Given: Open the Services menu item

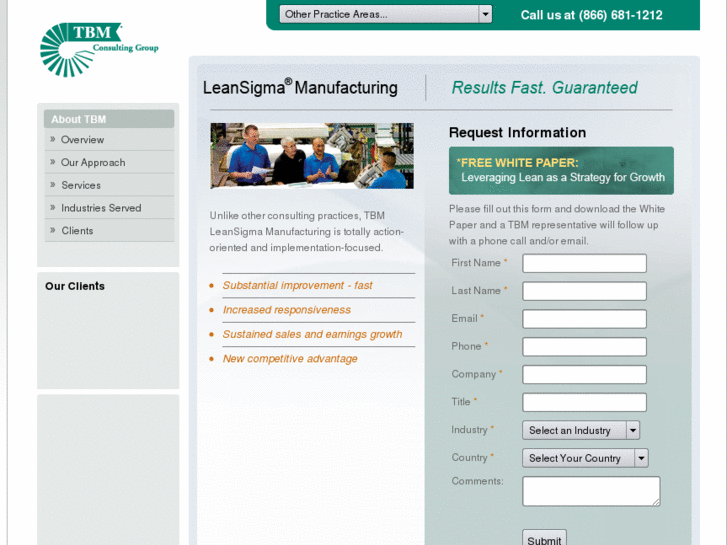Looking at the screenshot, I should click(x=81, y=185).
